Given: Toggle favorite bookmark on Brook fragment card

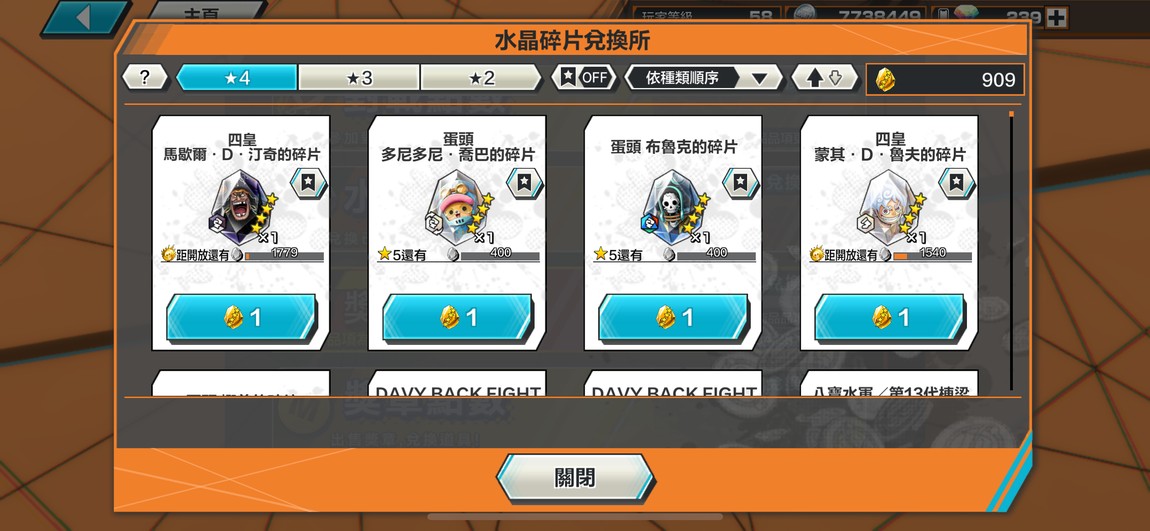Looking at the screenshot, I should click(741, 183).
